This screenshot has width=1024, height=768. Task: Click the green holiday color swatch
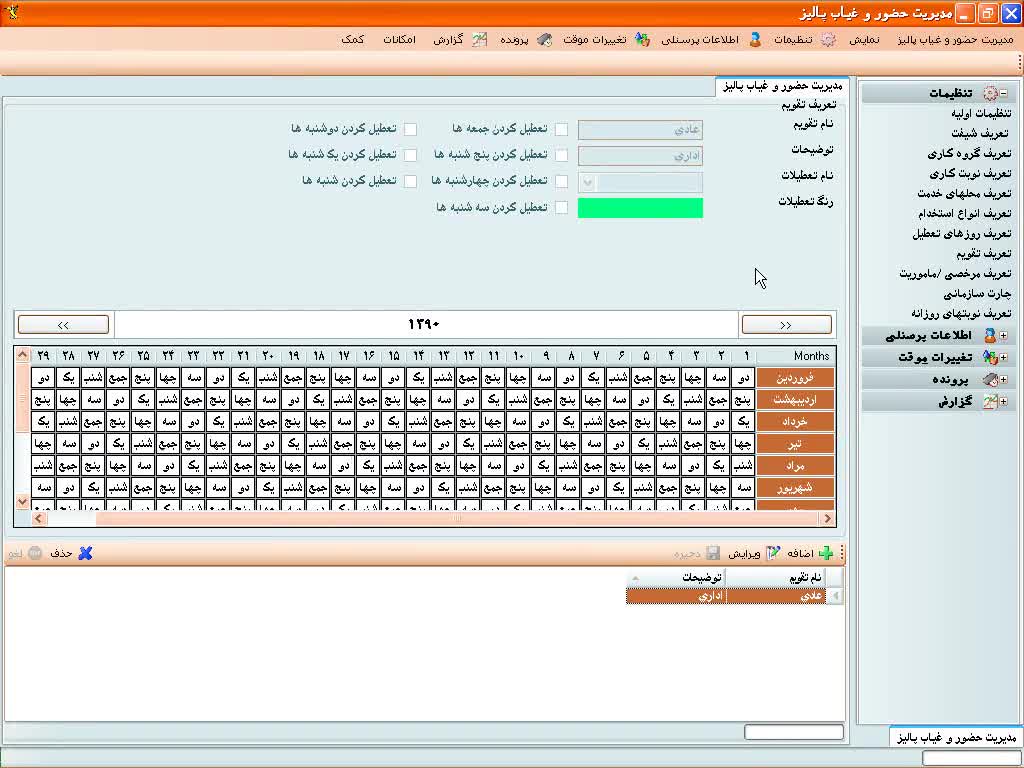tap(640, 208)
